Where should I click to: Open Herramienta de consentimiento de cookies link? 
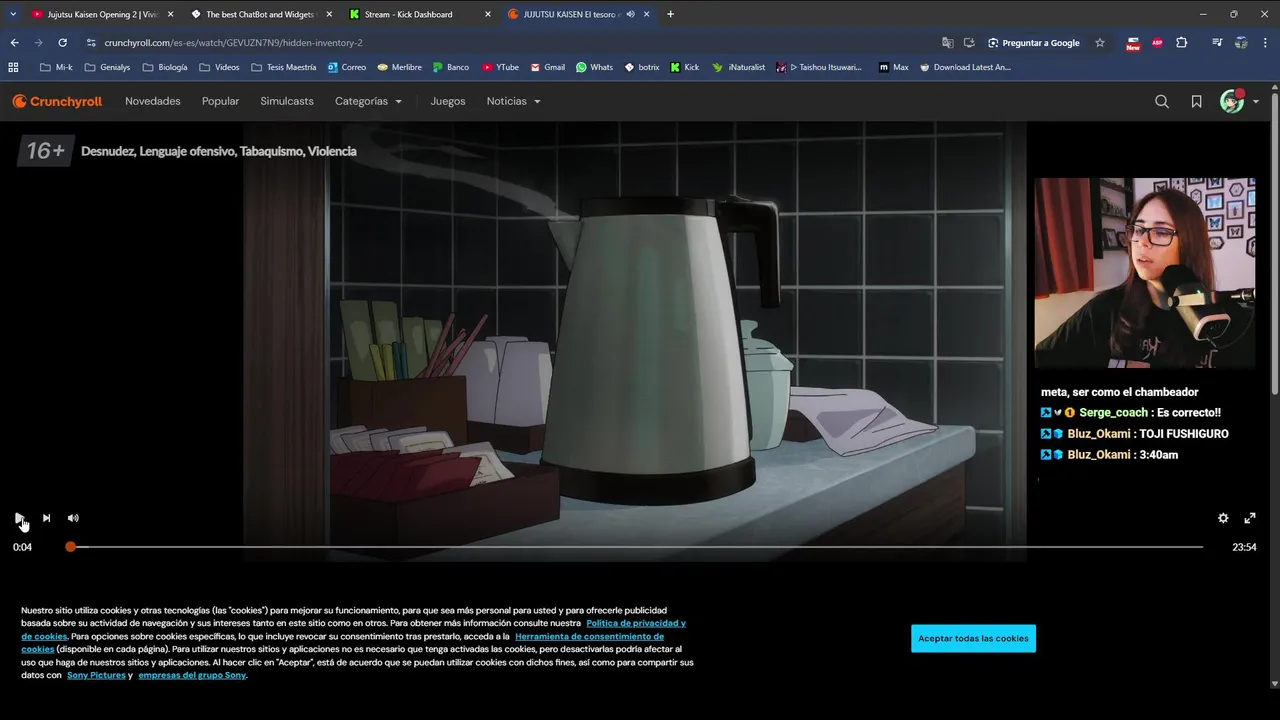point(342,642)
